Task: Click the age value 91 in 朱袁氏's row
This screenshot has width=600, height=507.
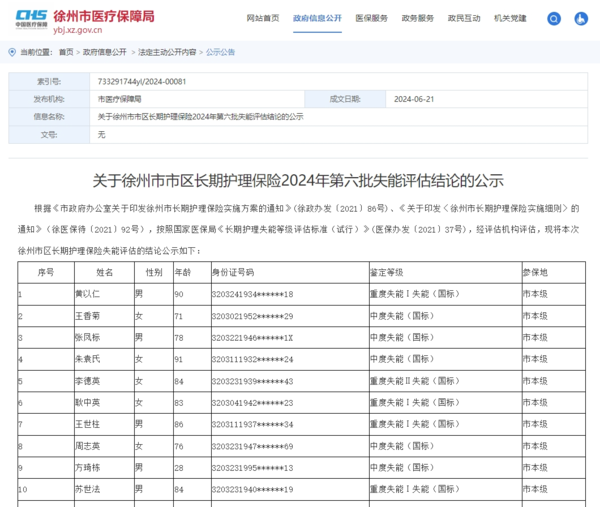Action: (x=179, y=359)
